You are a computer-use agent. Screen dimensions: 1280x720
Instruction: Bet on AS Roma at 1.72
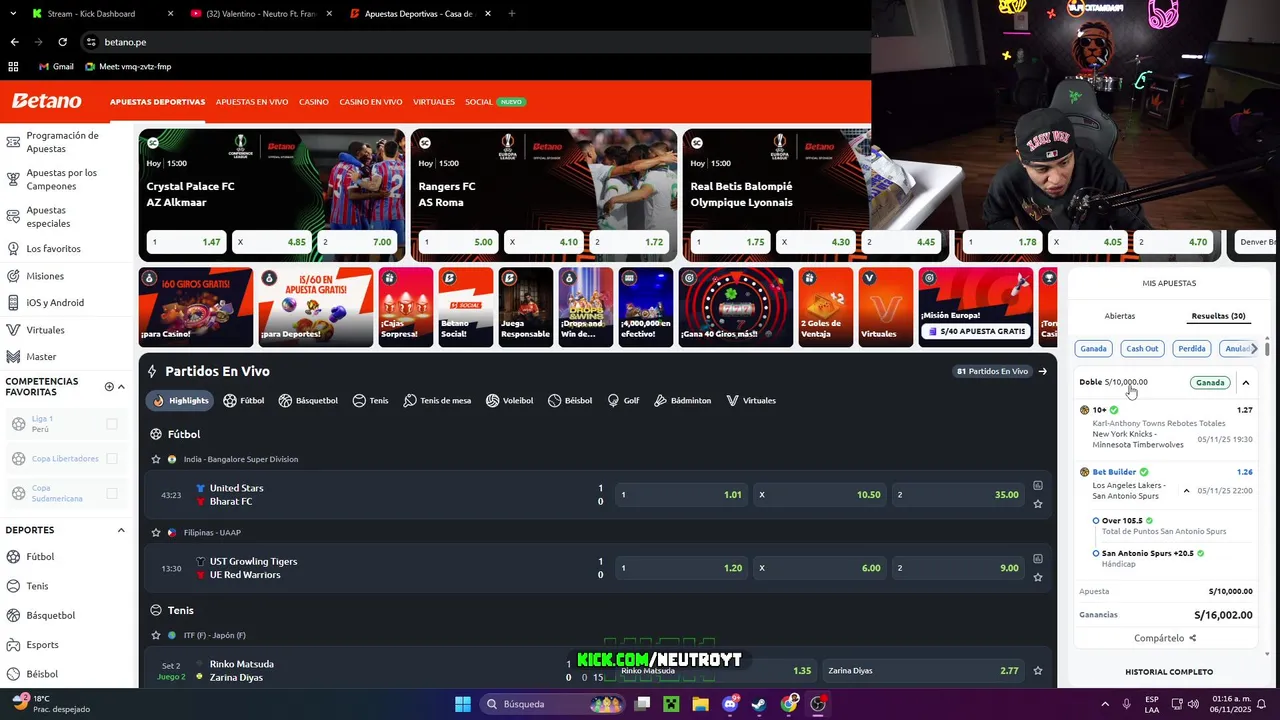pyautogui.click(x=630, y=242)
